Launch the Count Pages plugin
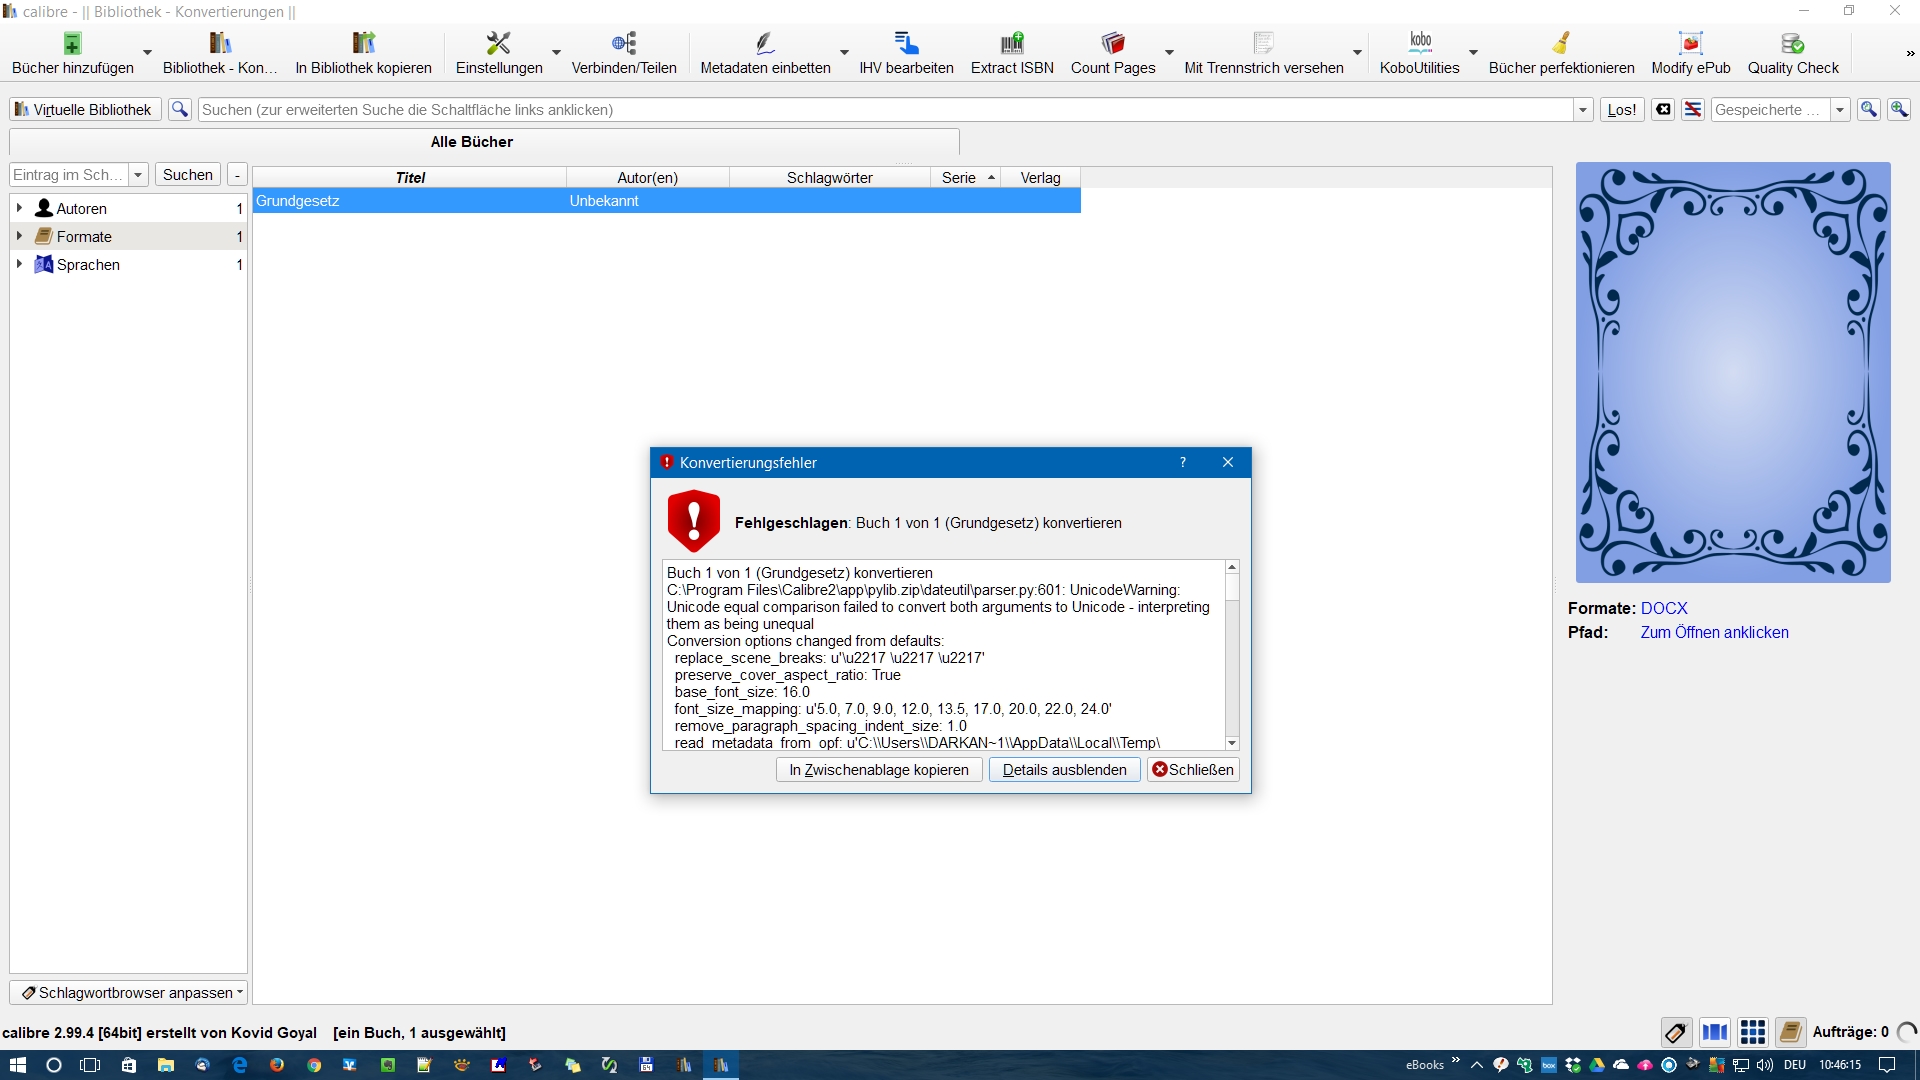The height and width of the screenshot is (1080, 1920). click(x=1112, y=44)
